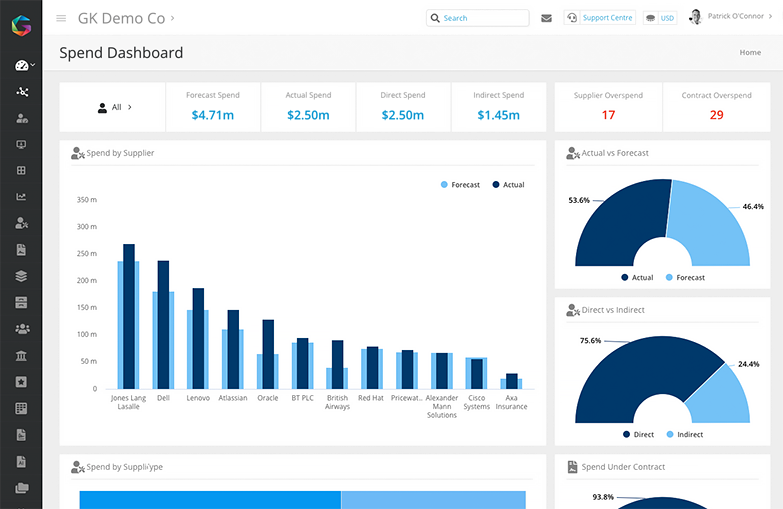Image resolution: width=783 pixels, height=509 pixels.
Task: Open the Patrick O'Connor profile menu
Action: click(734, 17)
